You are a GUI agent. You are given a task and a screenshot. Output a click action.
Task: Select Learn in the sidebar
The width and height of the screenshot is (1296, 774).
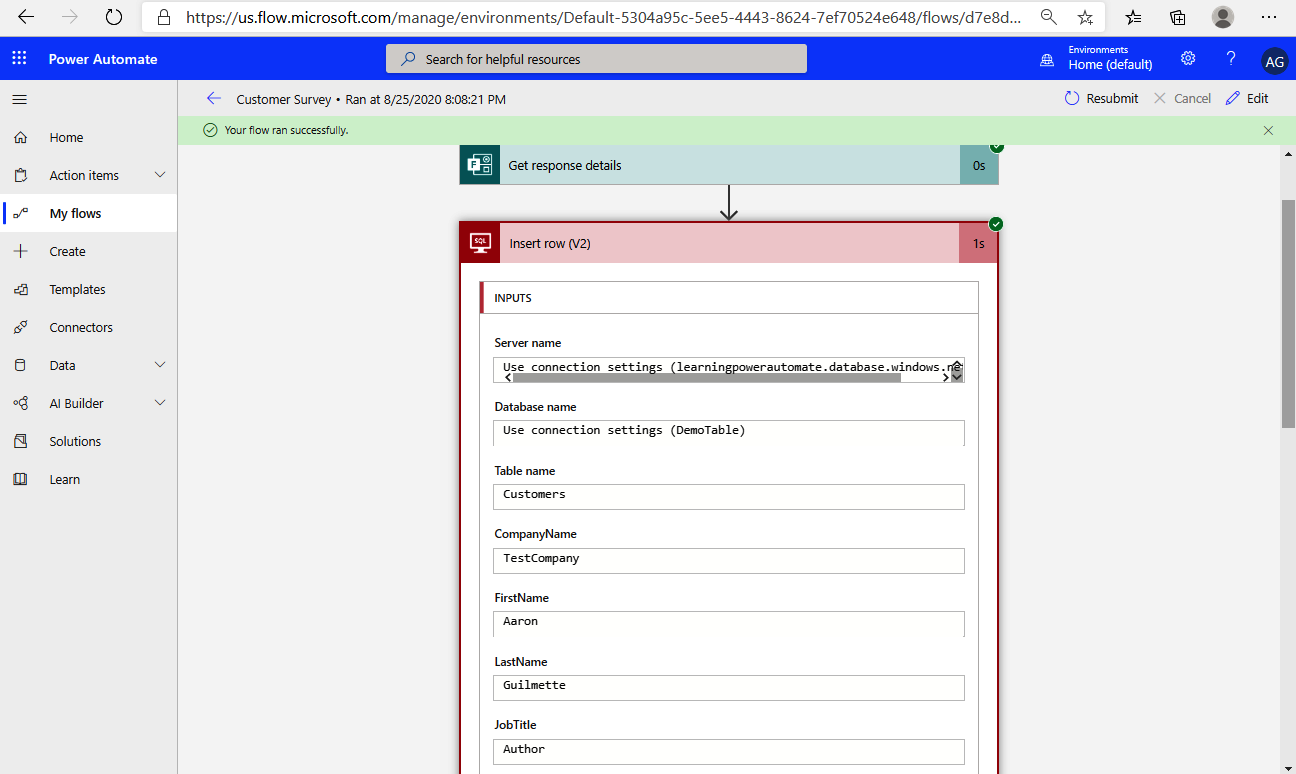(x=65, y=480)
